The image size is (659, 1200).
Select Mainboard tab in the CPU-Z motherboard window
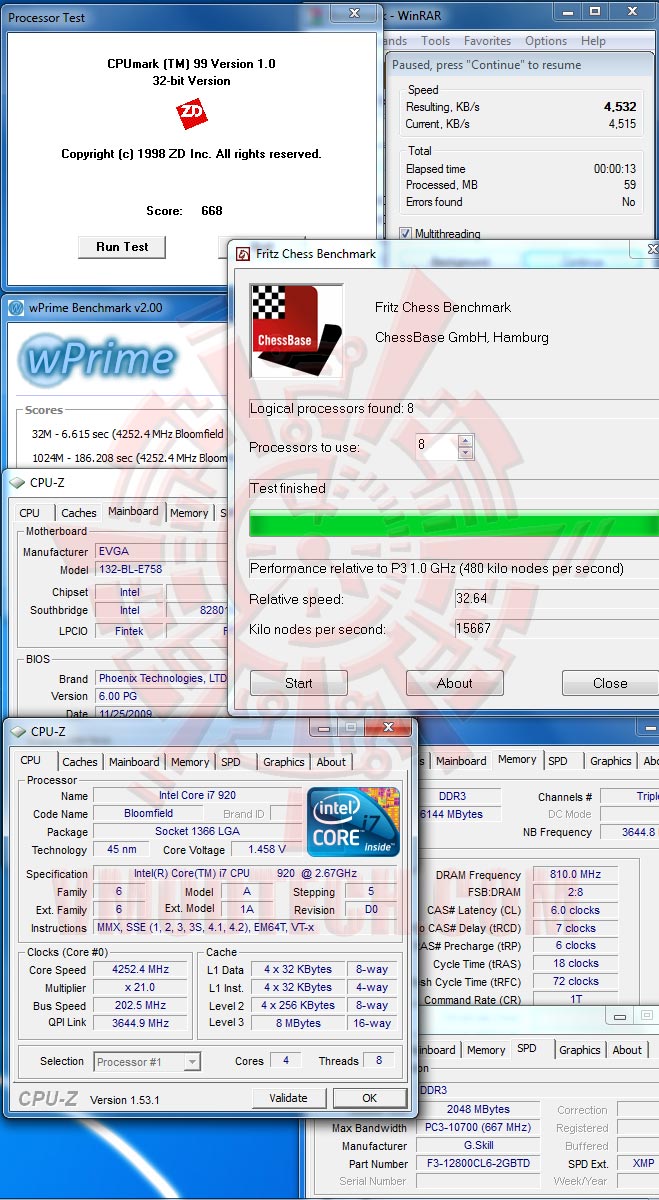click(133, 511)
